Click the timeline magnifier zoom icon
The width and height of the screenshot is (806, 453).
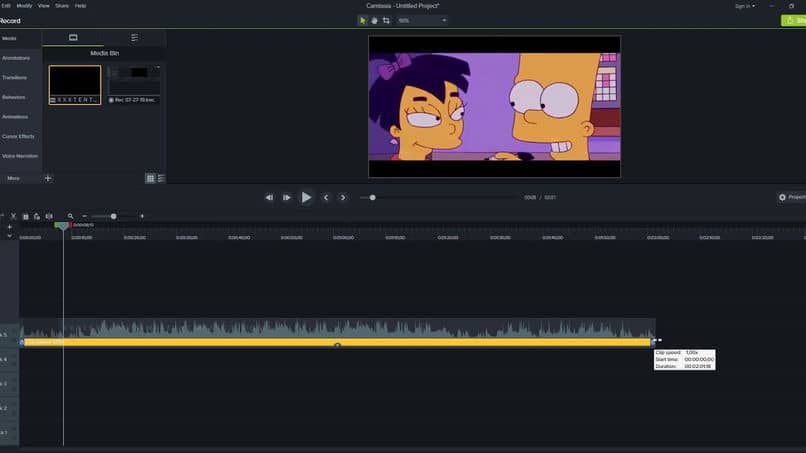coord(70,216)
